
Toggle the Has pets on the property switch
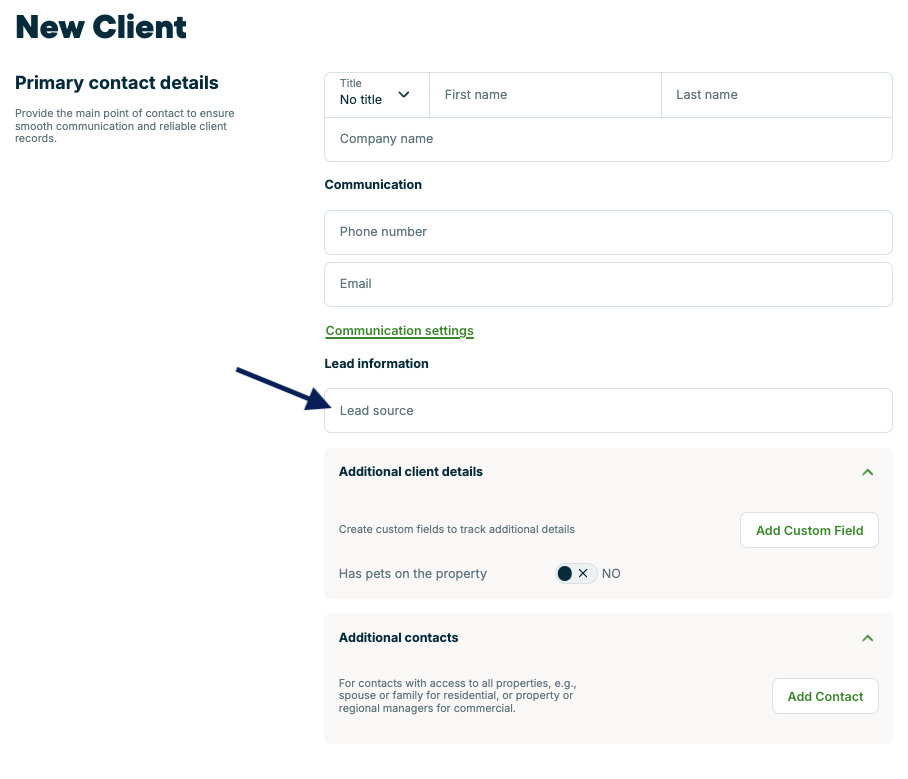[x=576, y=574]
